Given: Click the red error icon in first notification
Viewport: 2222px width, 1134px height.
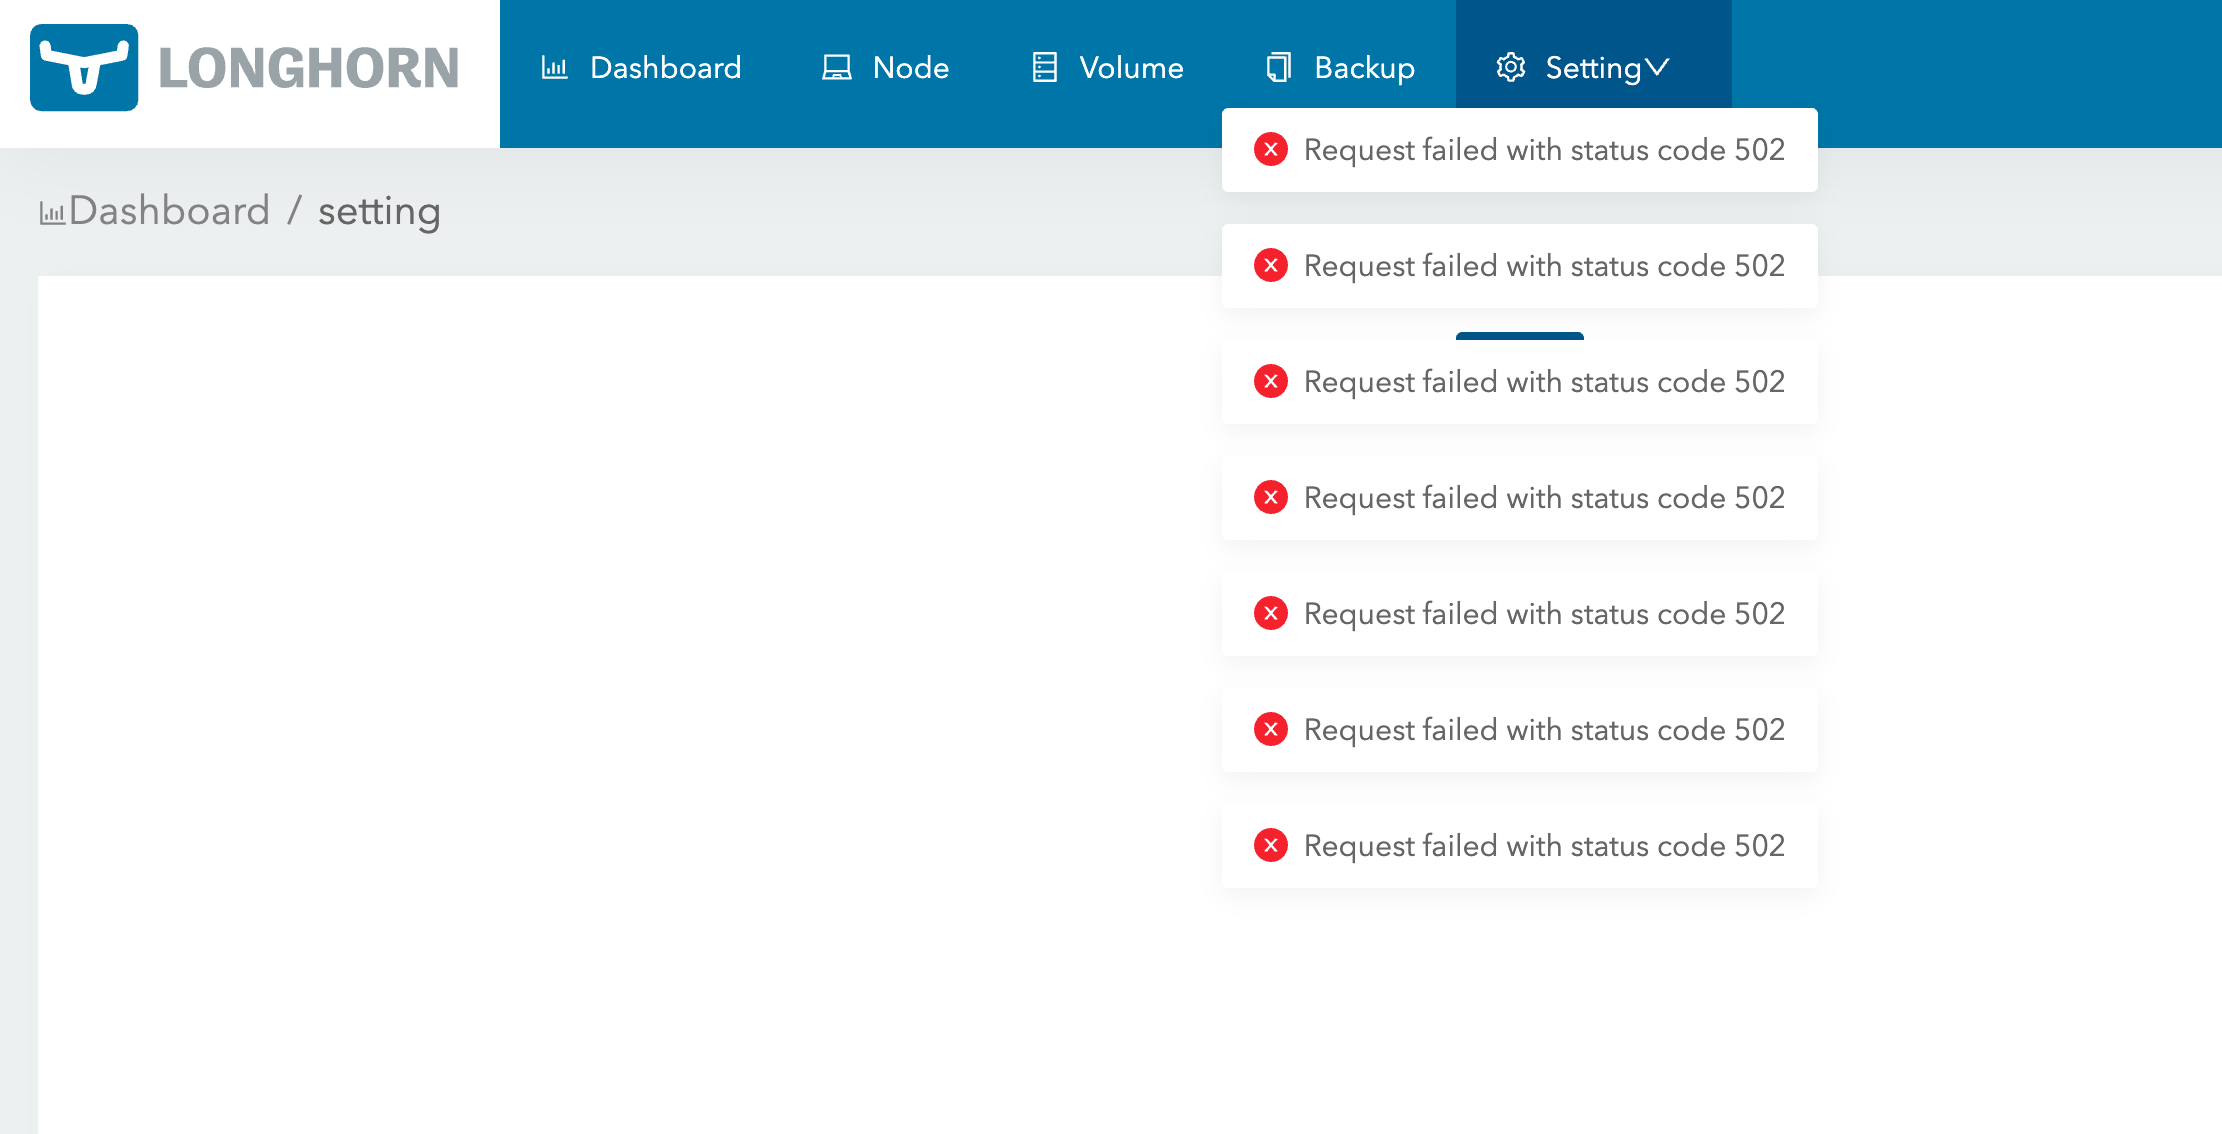Looking at the screenshot, I should (1271, 150).
